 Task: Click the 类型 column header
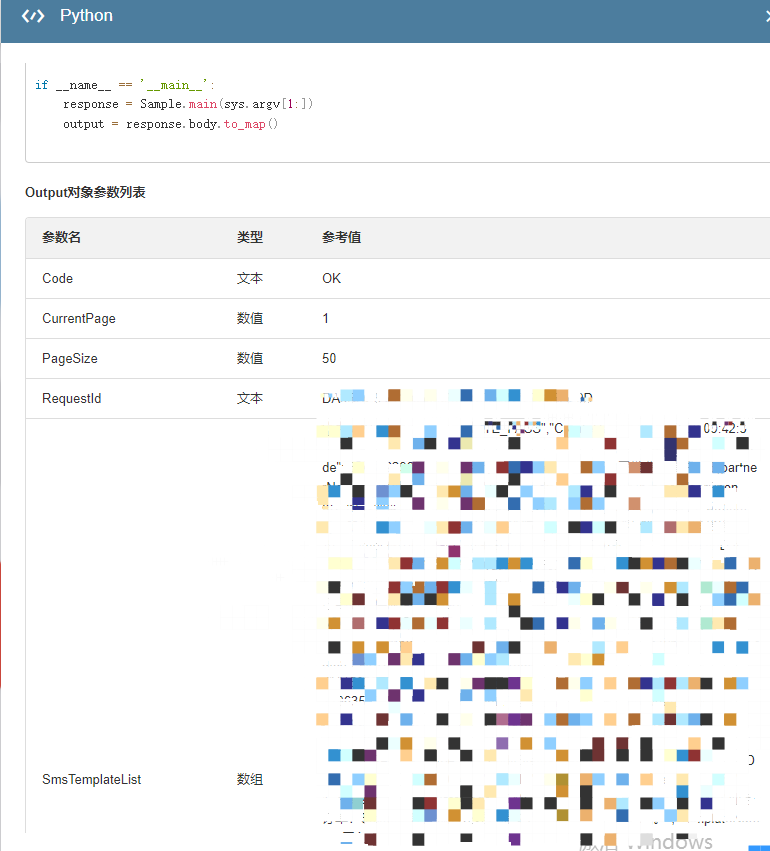point(250,238)
